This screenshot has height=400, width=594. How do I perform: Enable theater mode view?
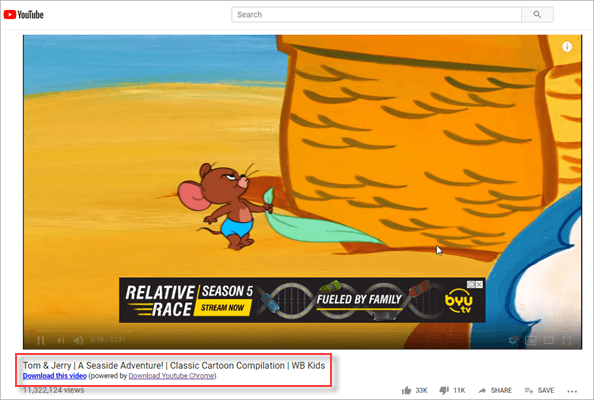point(549,340)
